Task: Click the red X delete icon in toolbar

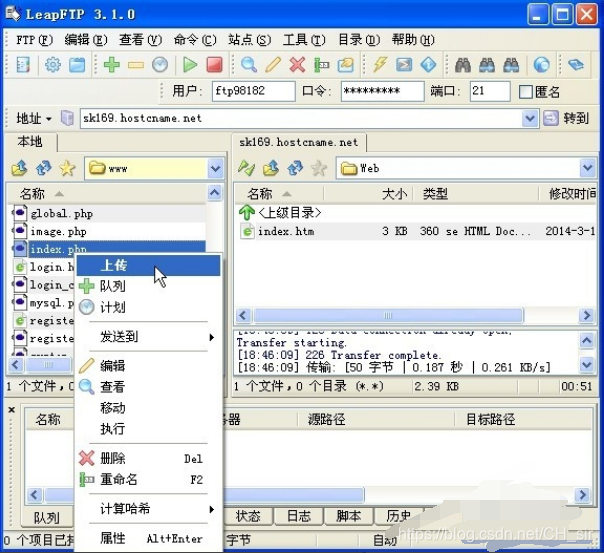Action: [x=297, y=65]
